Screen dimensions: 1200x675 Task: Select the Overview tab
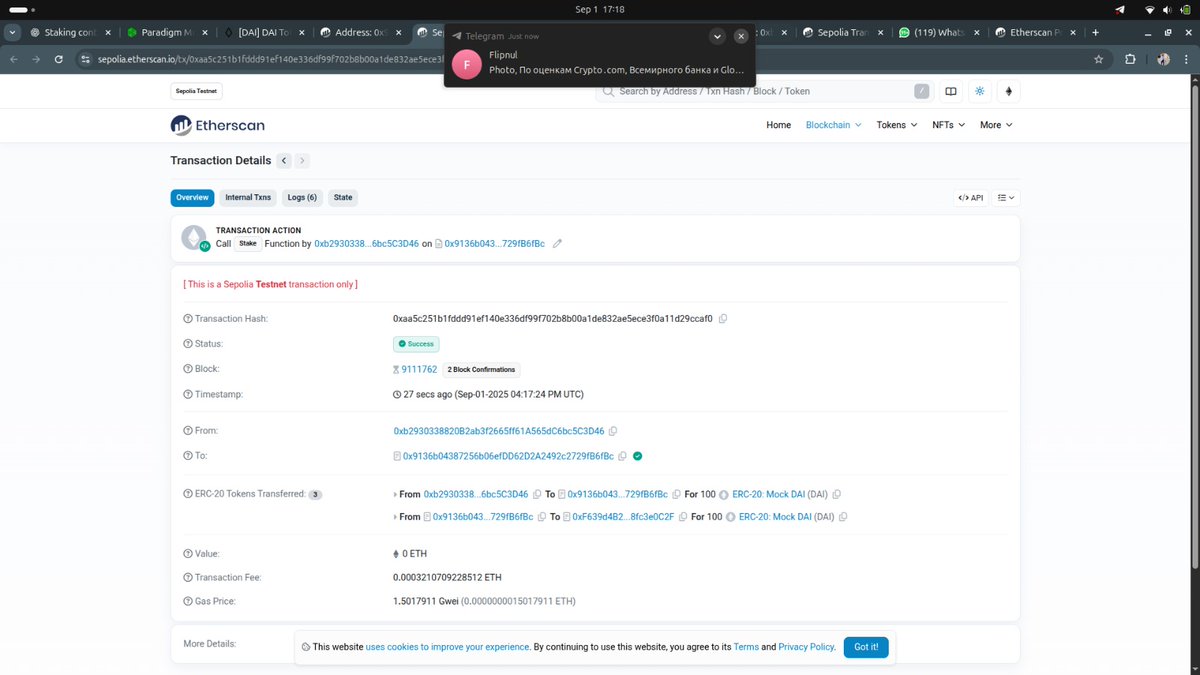[192, 198]
